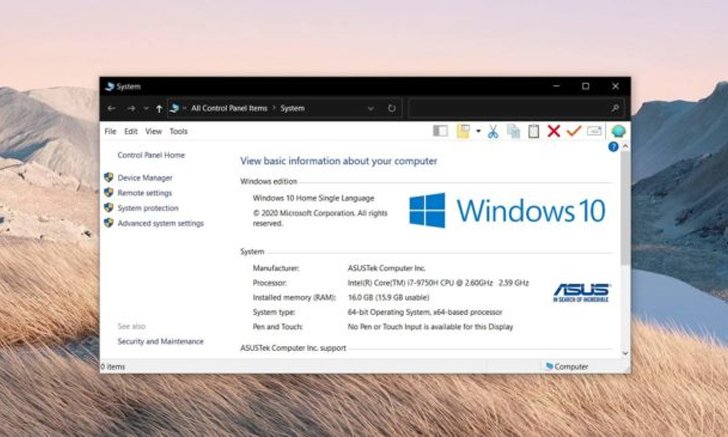The image size is (728, 437).
Task: Click 'ASUSTek Computer Inc. support' section heading
Action: (x=293, y=348)
